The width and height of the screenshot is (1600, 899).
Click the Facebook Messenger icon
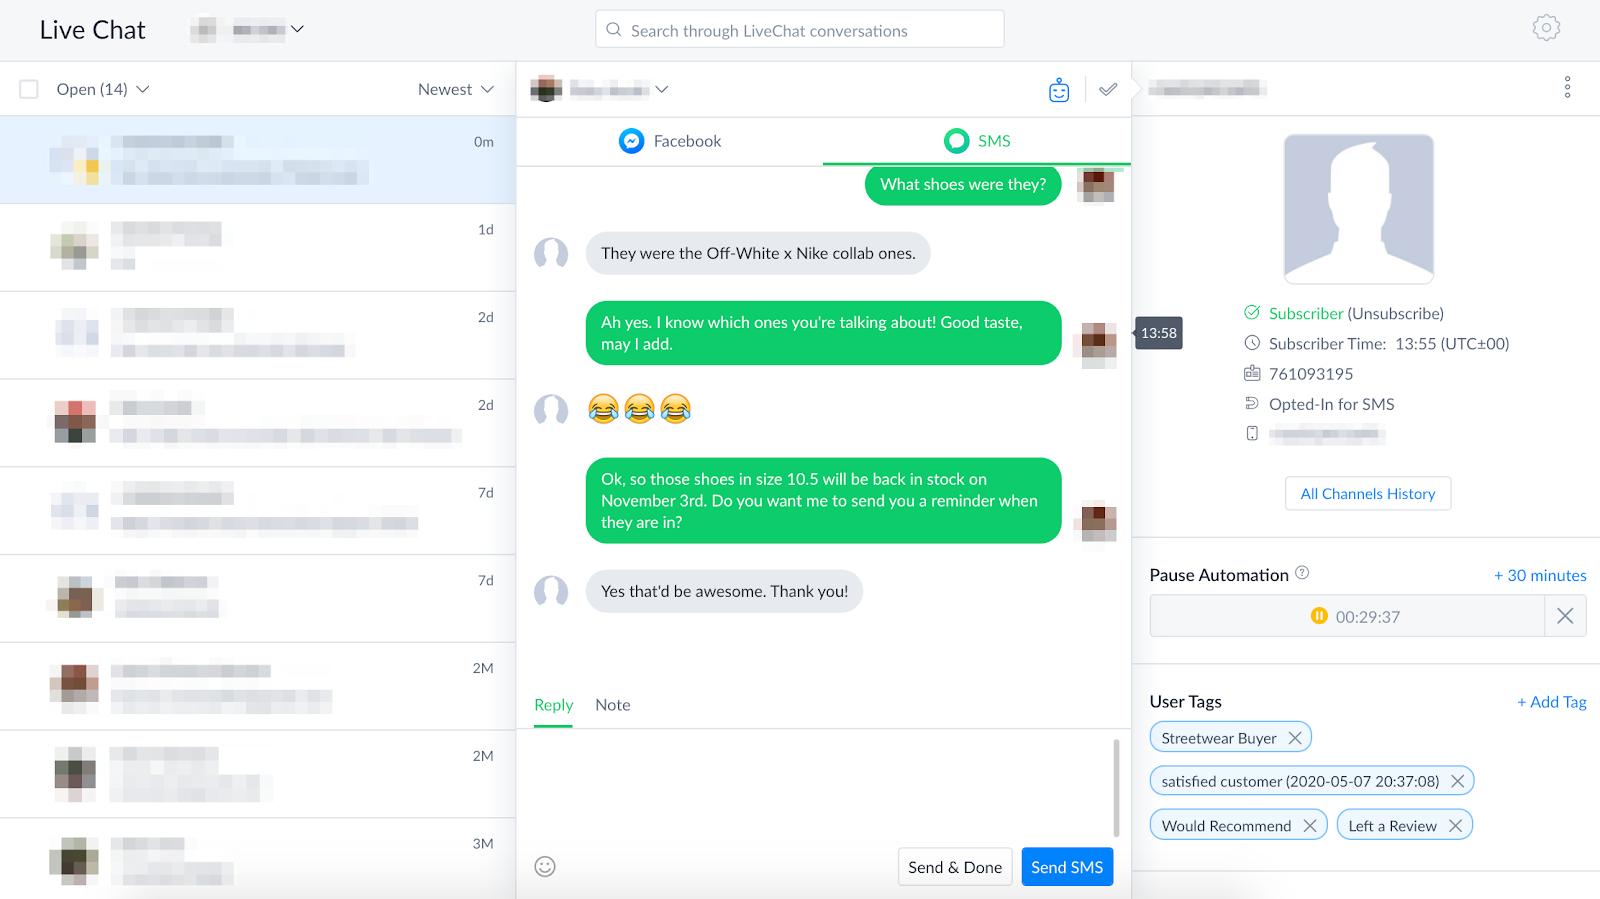click(631, 141)
